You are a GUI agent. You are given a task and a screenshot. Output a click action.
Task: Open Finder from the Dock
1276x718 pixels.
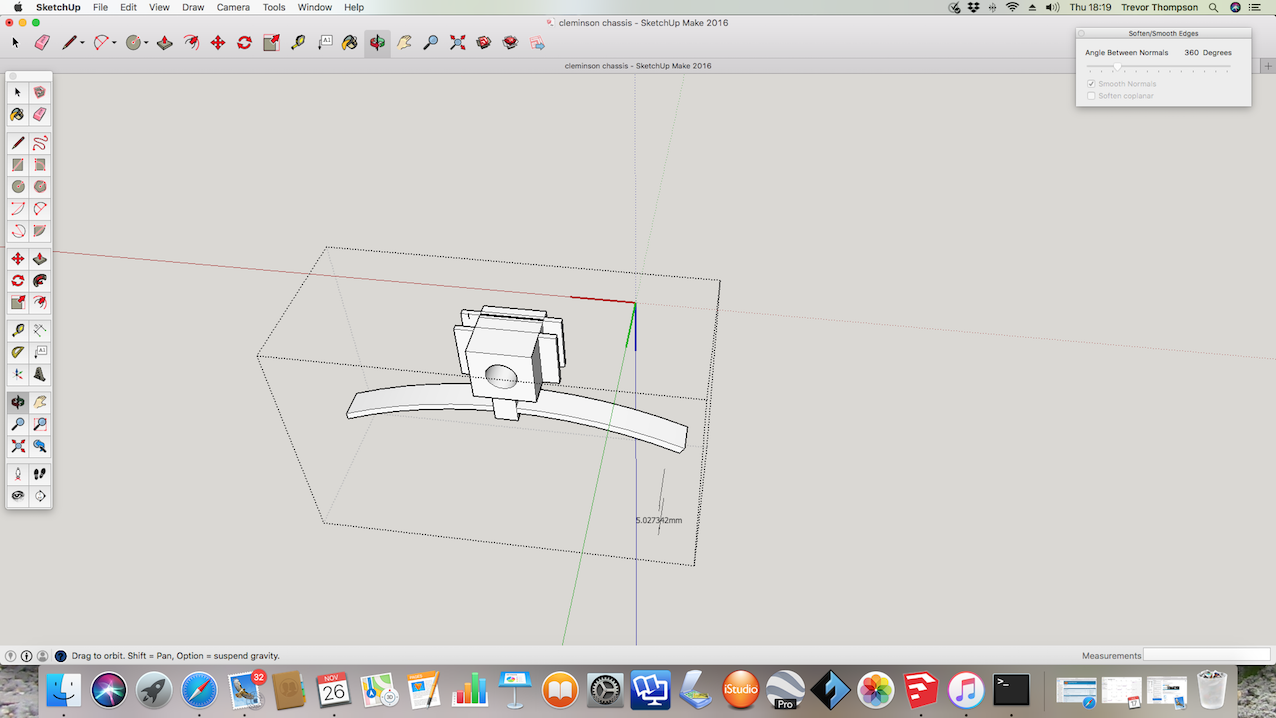[x=65, y=690]
